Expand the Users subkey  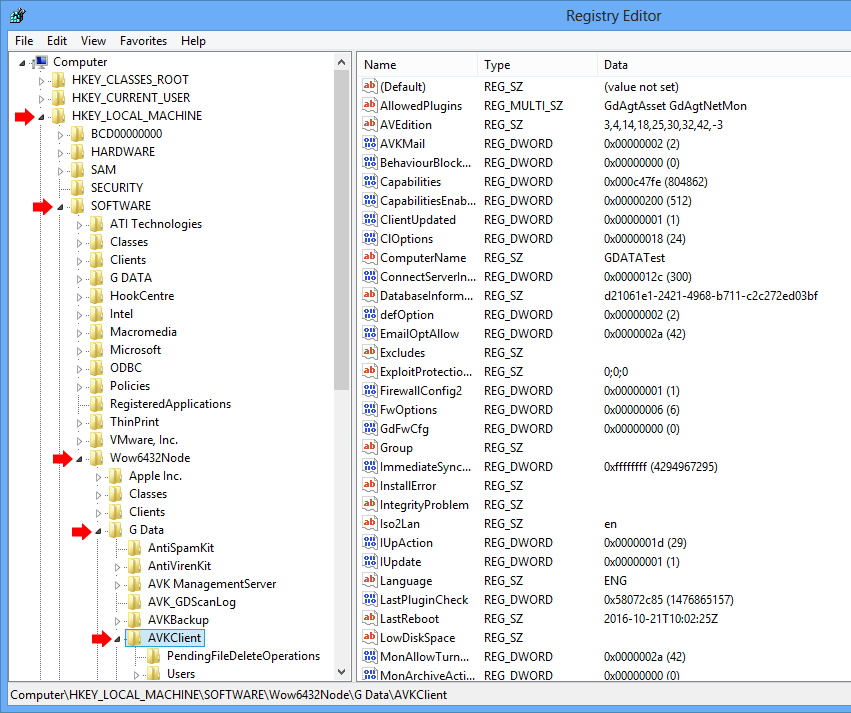point(136,675)
